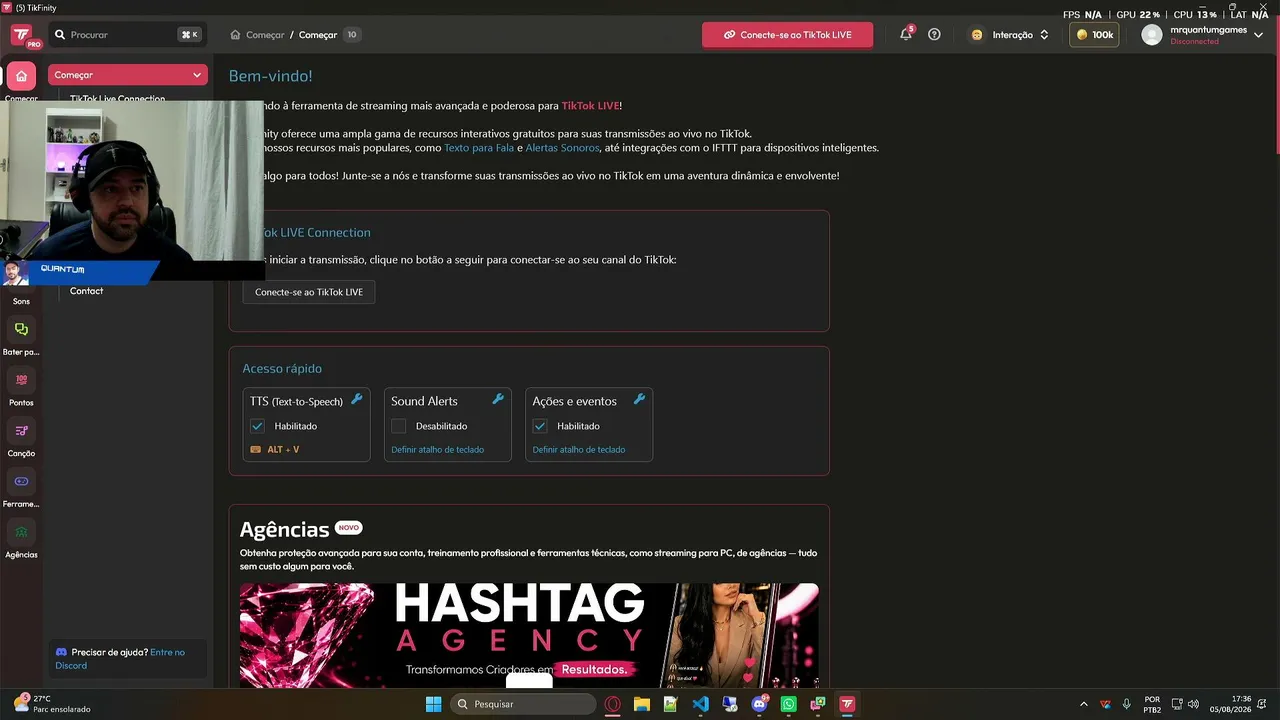Image resolution: width=1280 pixels, height=720 pixels.
Task: Click the breadcrumb home icon
Action: [x=235, y=35]
